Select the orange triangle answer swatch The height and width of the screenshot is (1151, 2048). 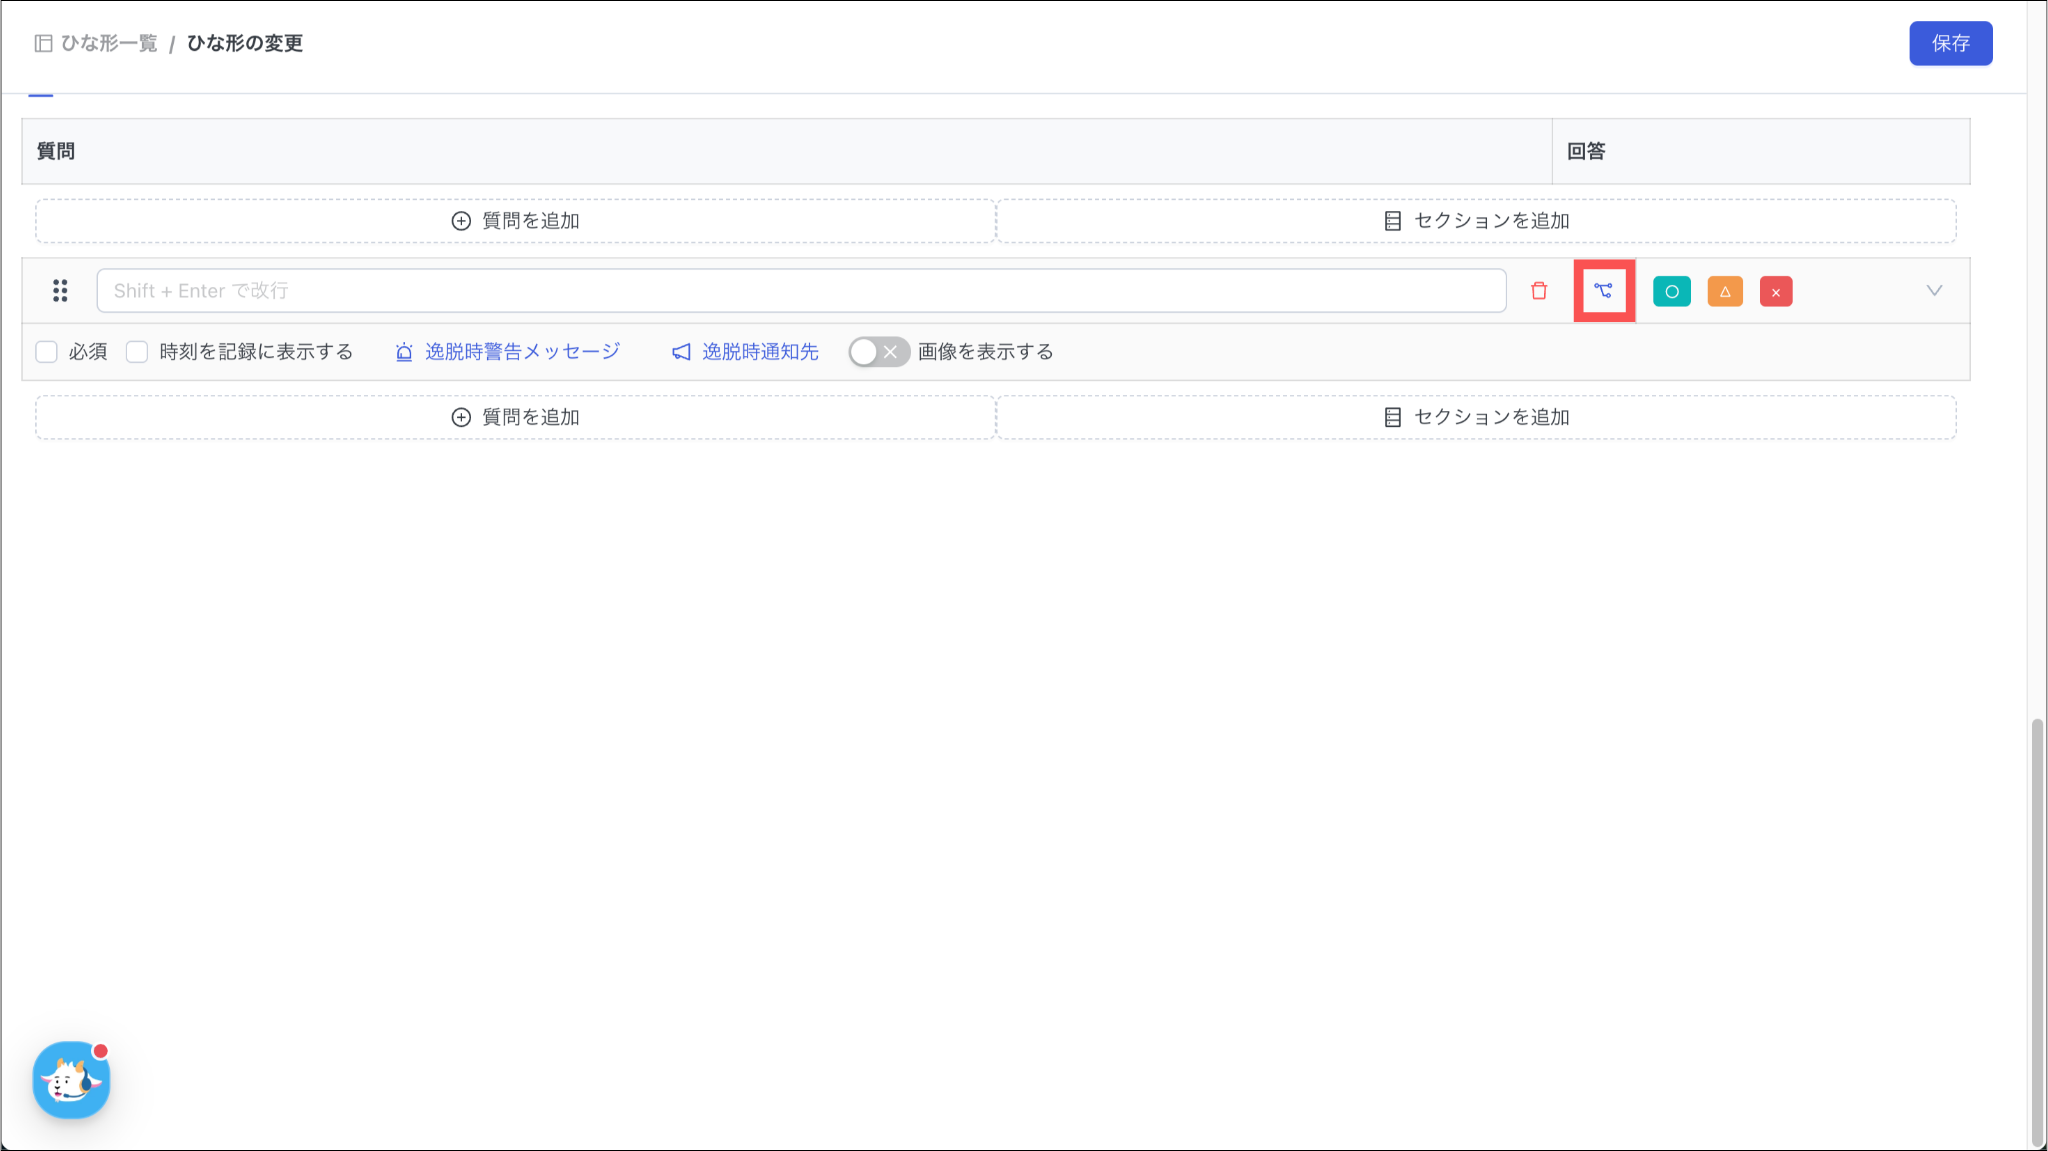coord(1725,292)
